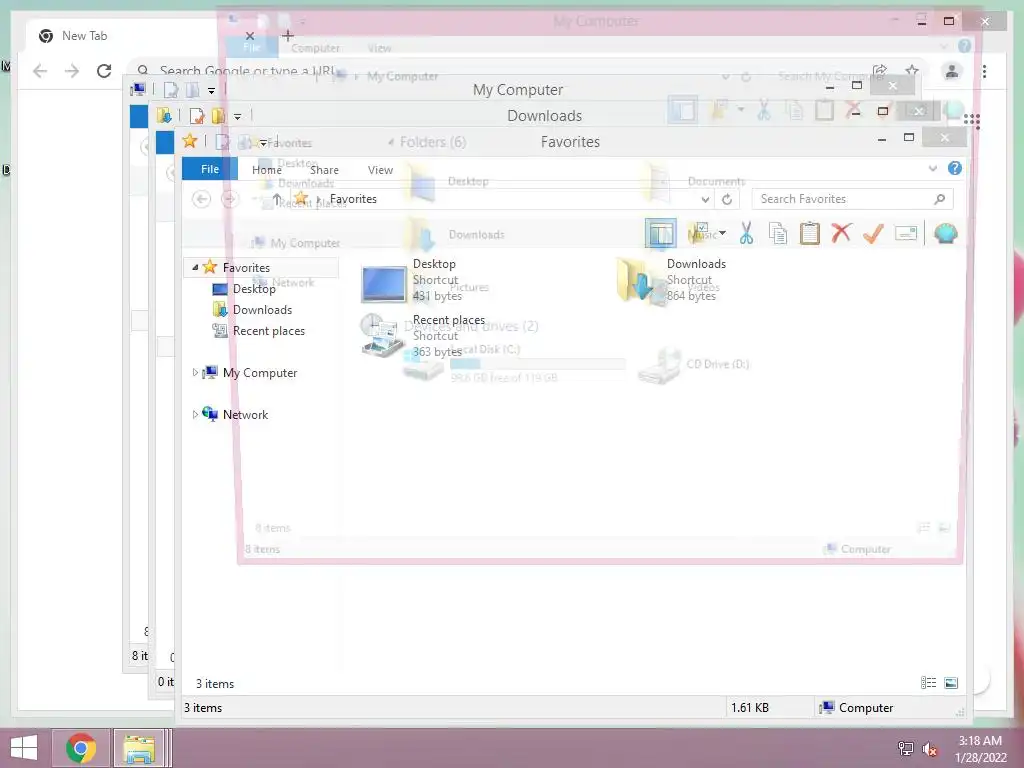Select Downloads in the navigation tree
This screenshot has height=768, width=1024.
point(263,310)
